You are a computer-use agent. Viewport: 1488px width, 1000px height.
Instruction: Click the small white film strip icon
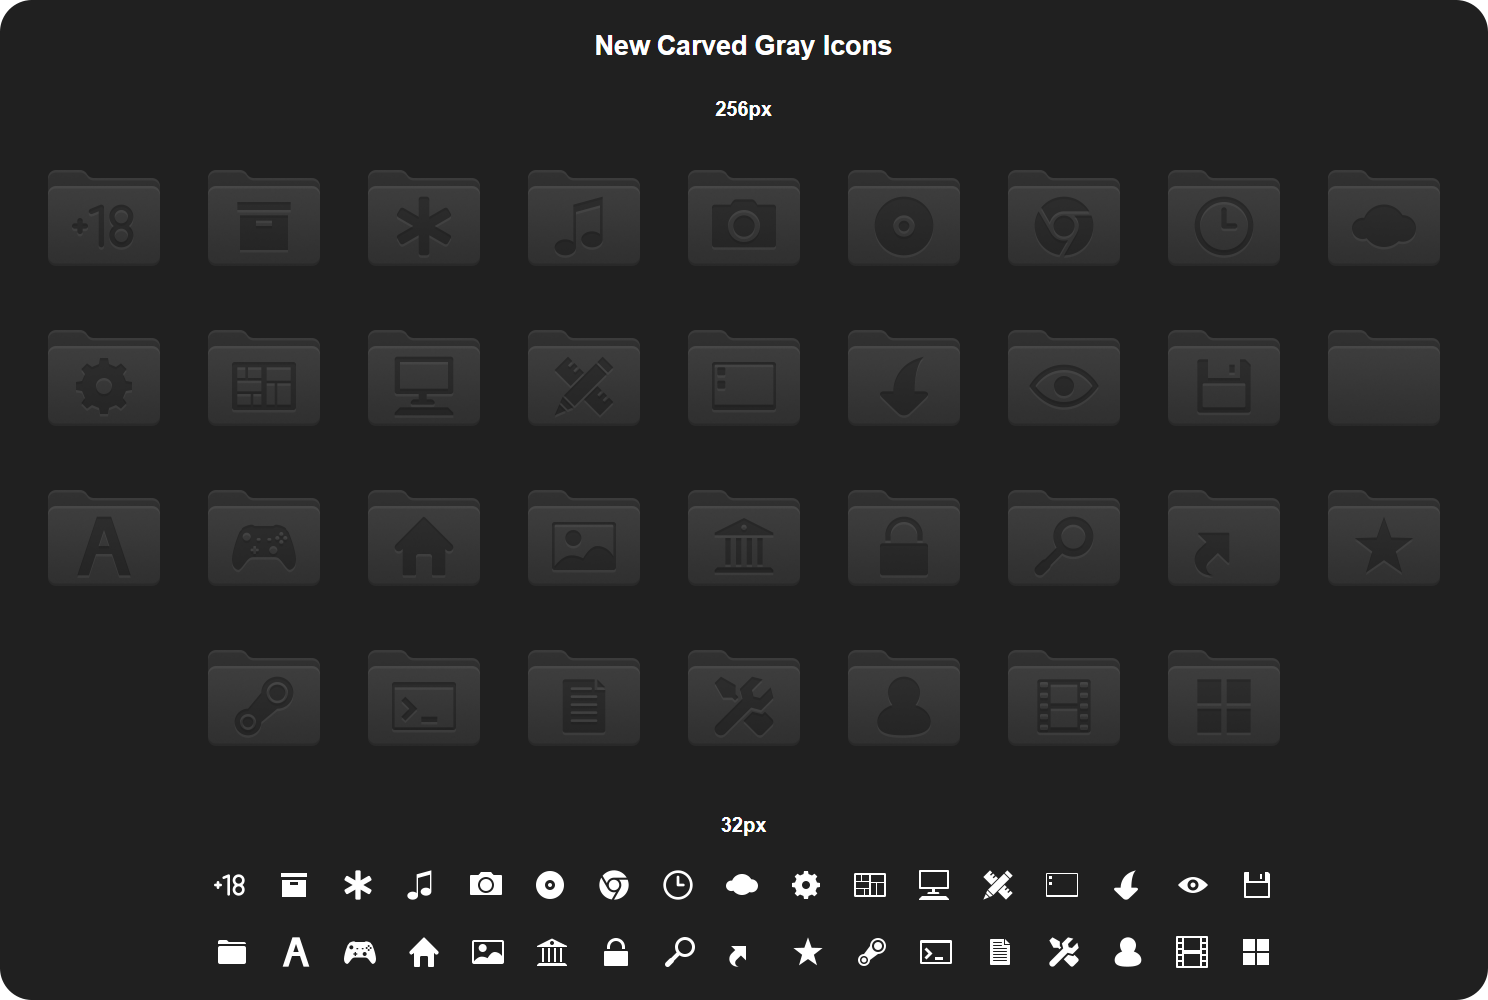coord(1192,952)
